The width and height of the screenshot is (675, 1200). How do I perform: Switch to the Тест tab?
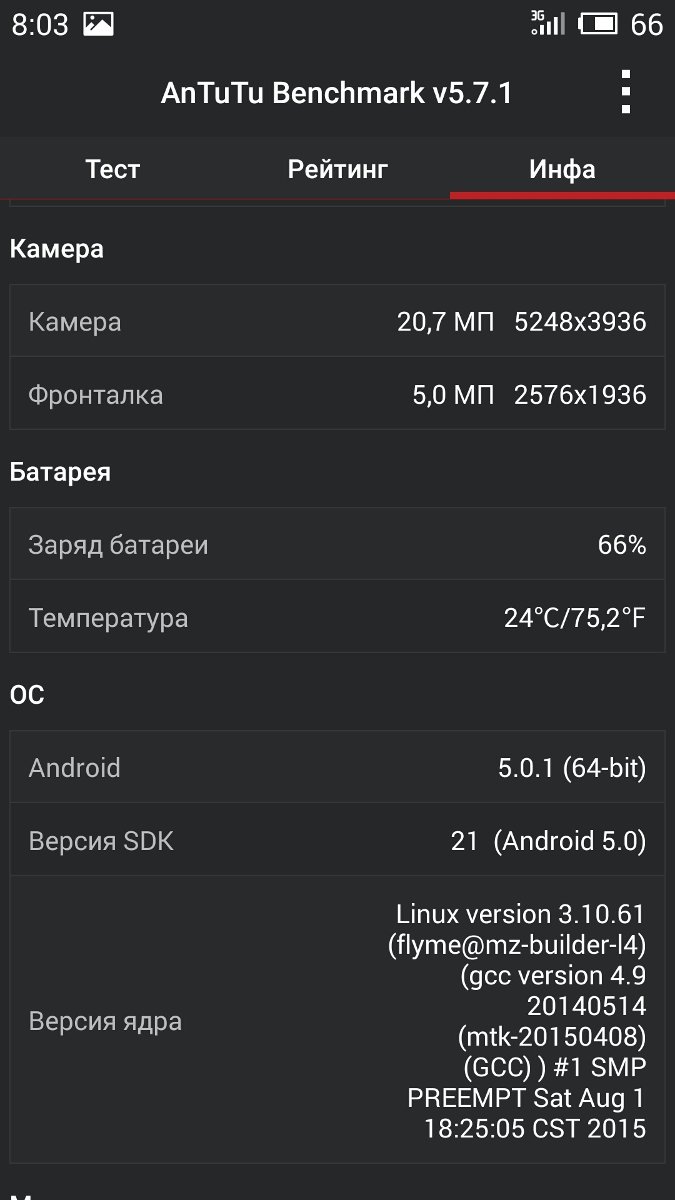click(113, 169)
